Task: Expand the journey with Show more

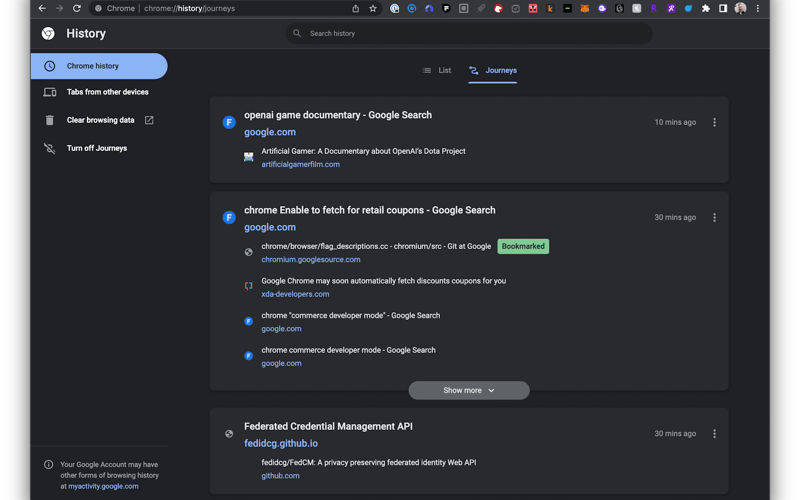Action: click(469, 390)
